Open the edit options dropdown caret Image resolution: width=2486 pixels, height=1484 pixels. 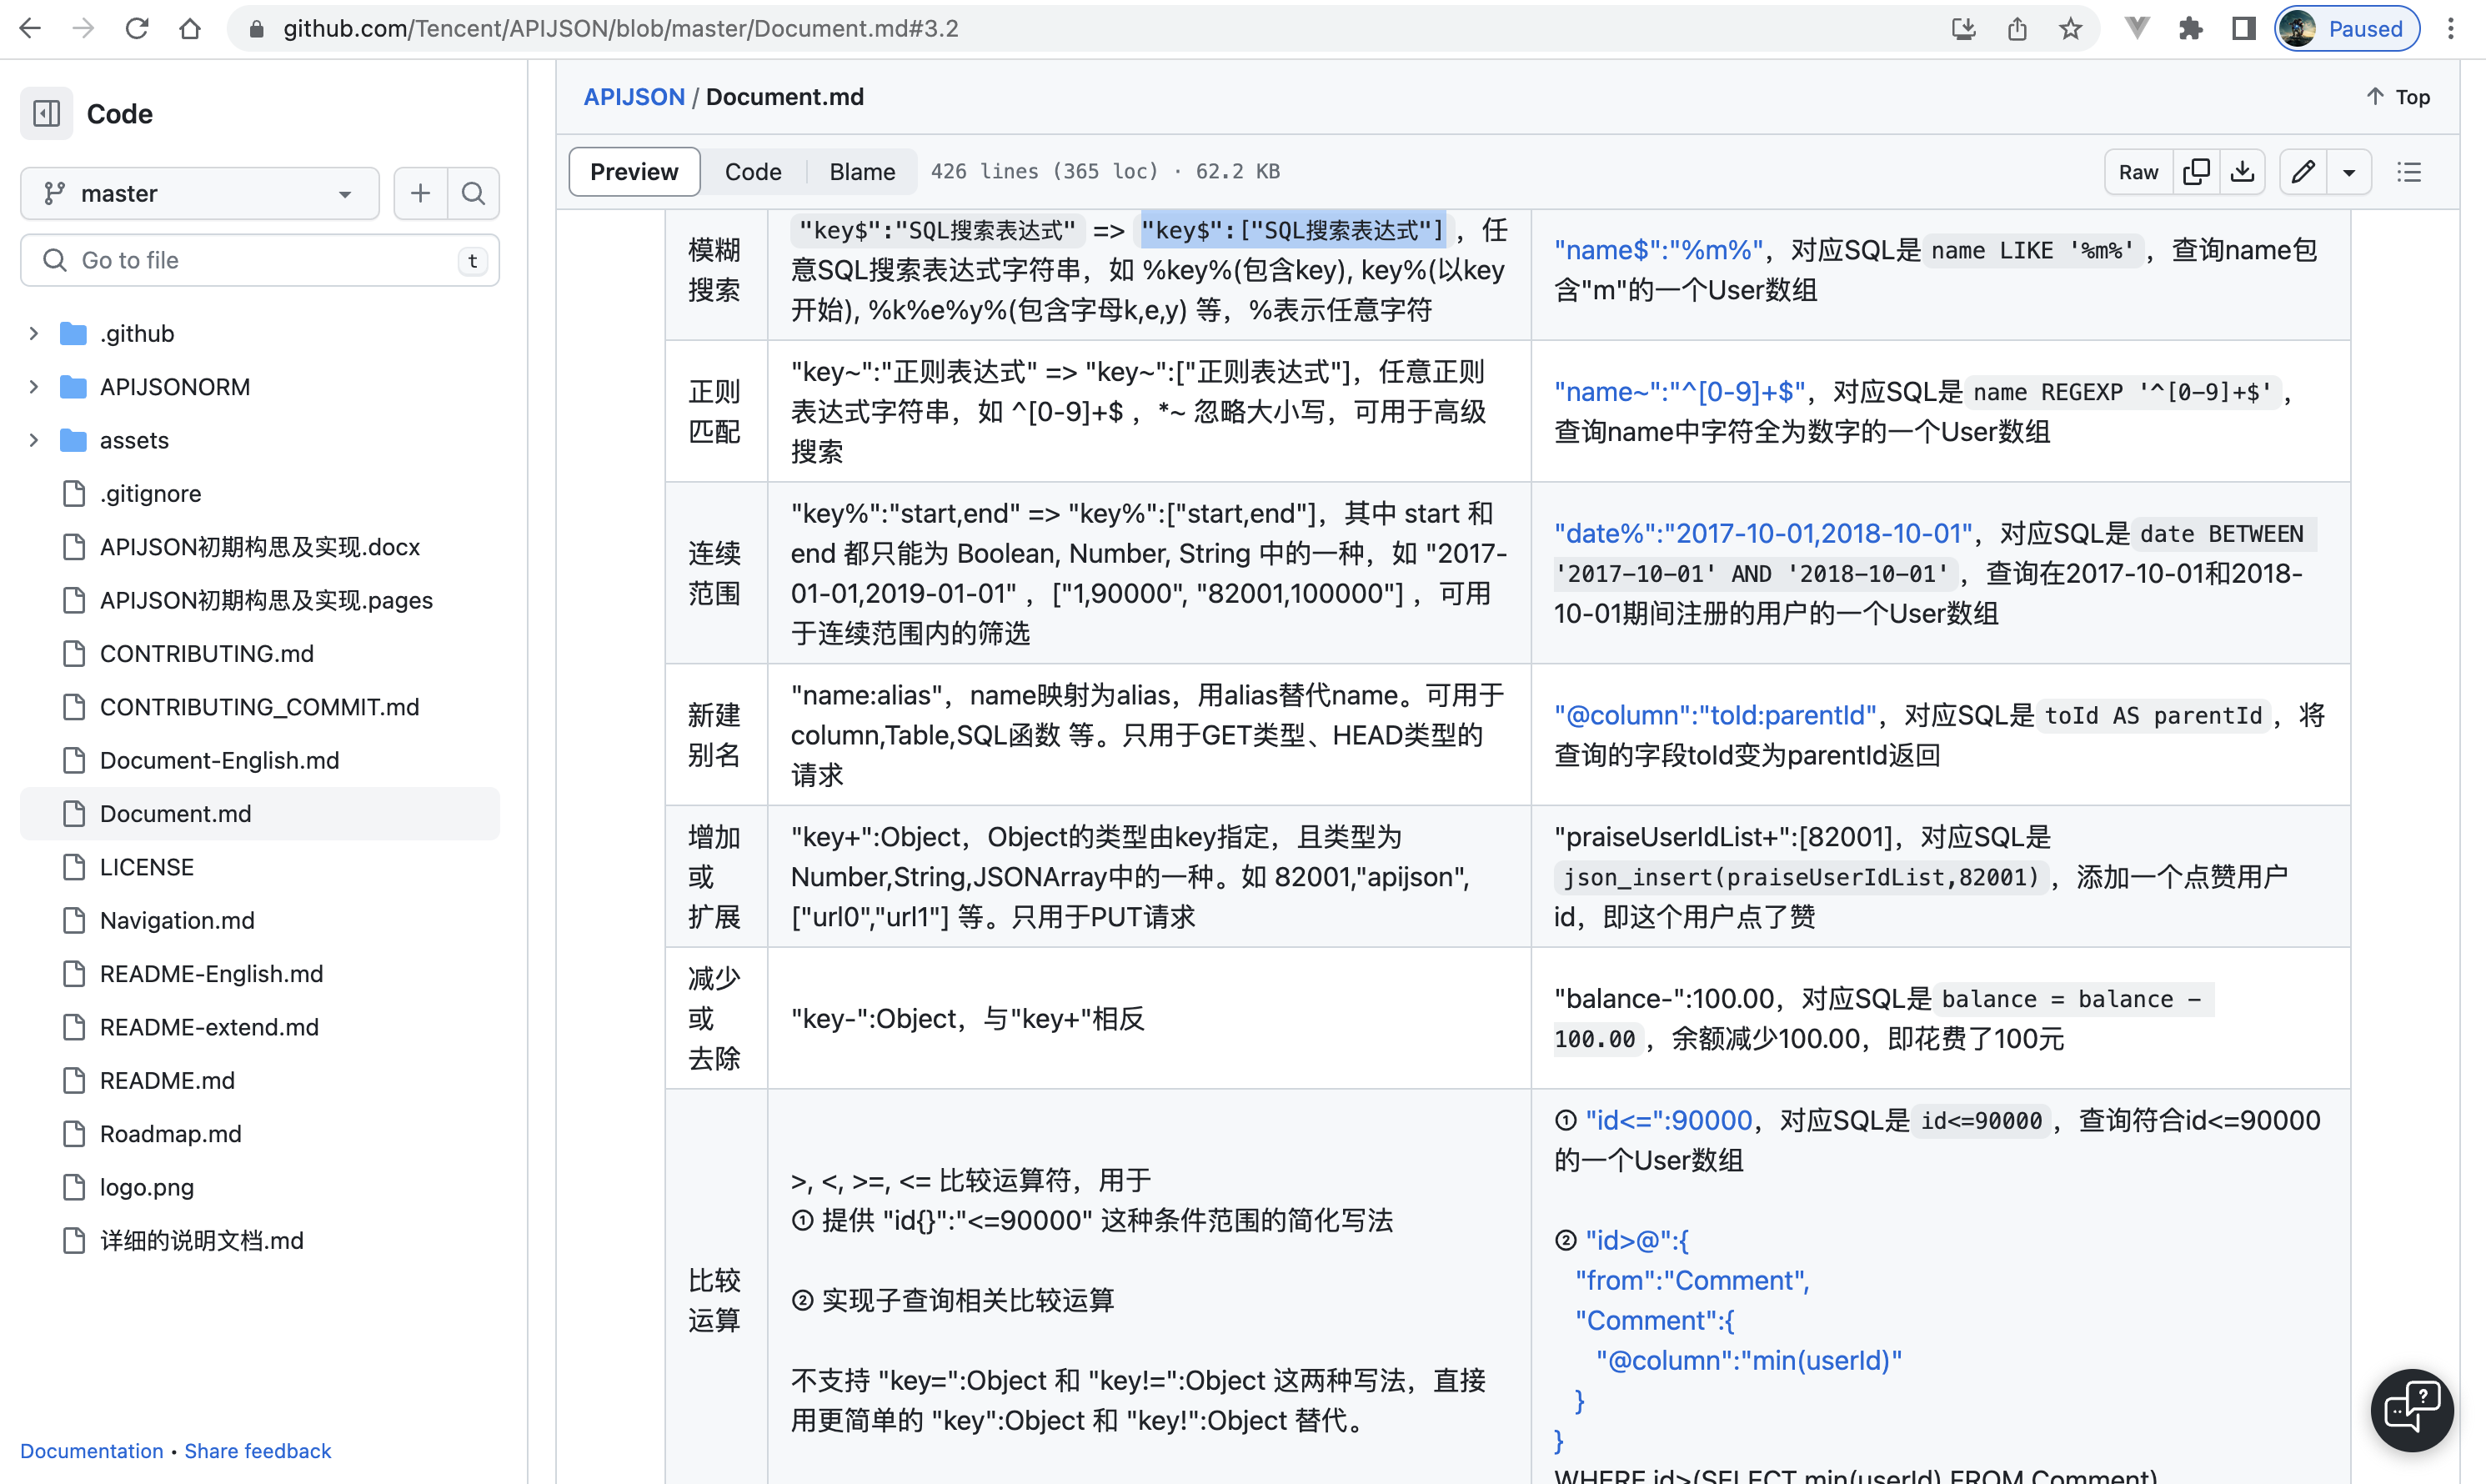[2349, 171]
